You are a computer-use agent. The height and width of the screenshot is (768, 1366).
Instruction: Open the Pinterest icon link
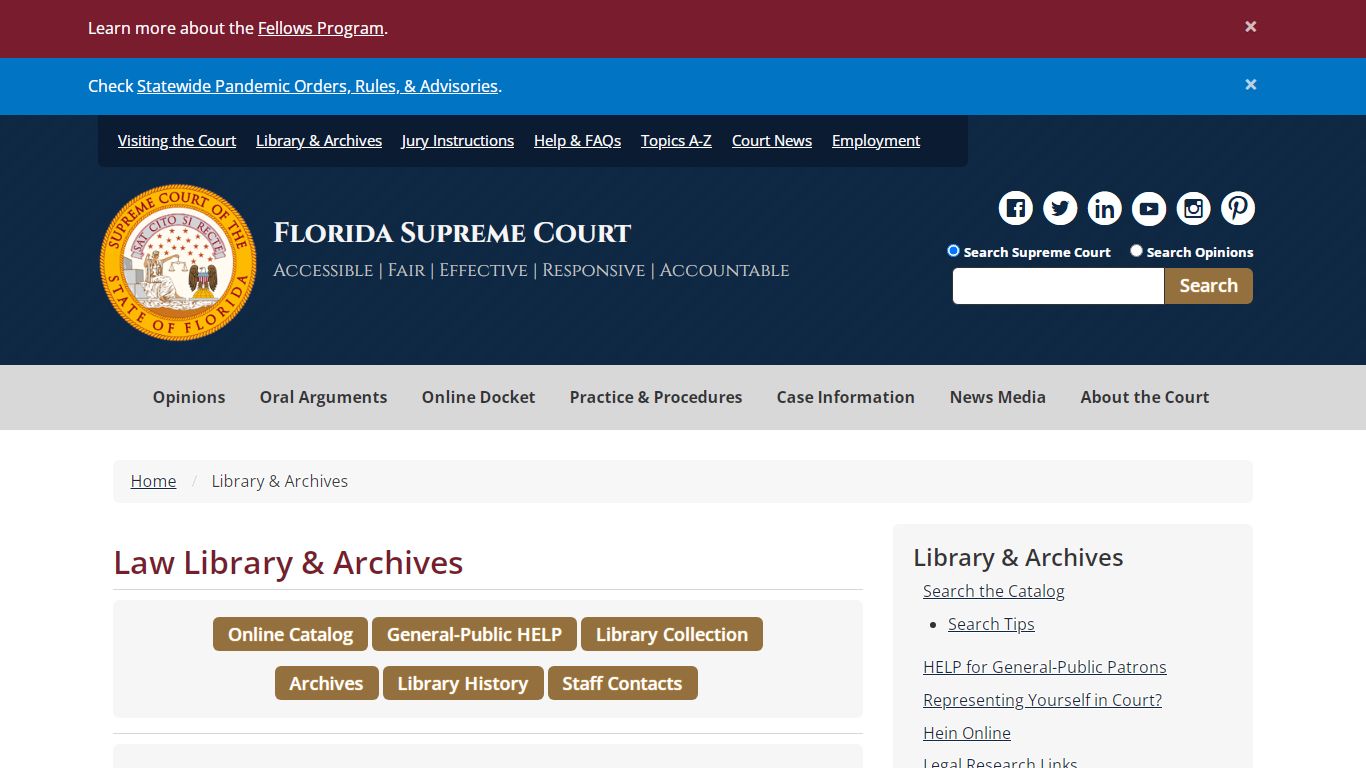1238,208
